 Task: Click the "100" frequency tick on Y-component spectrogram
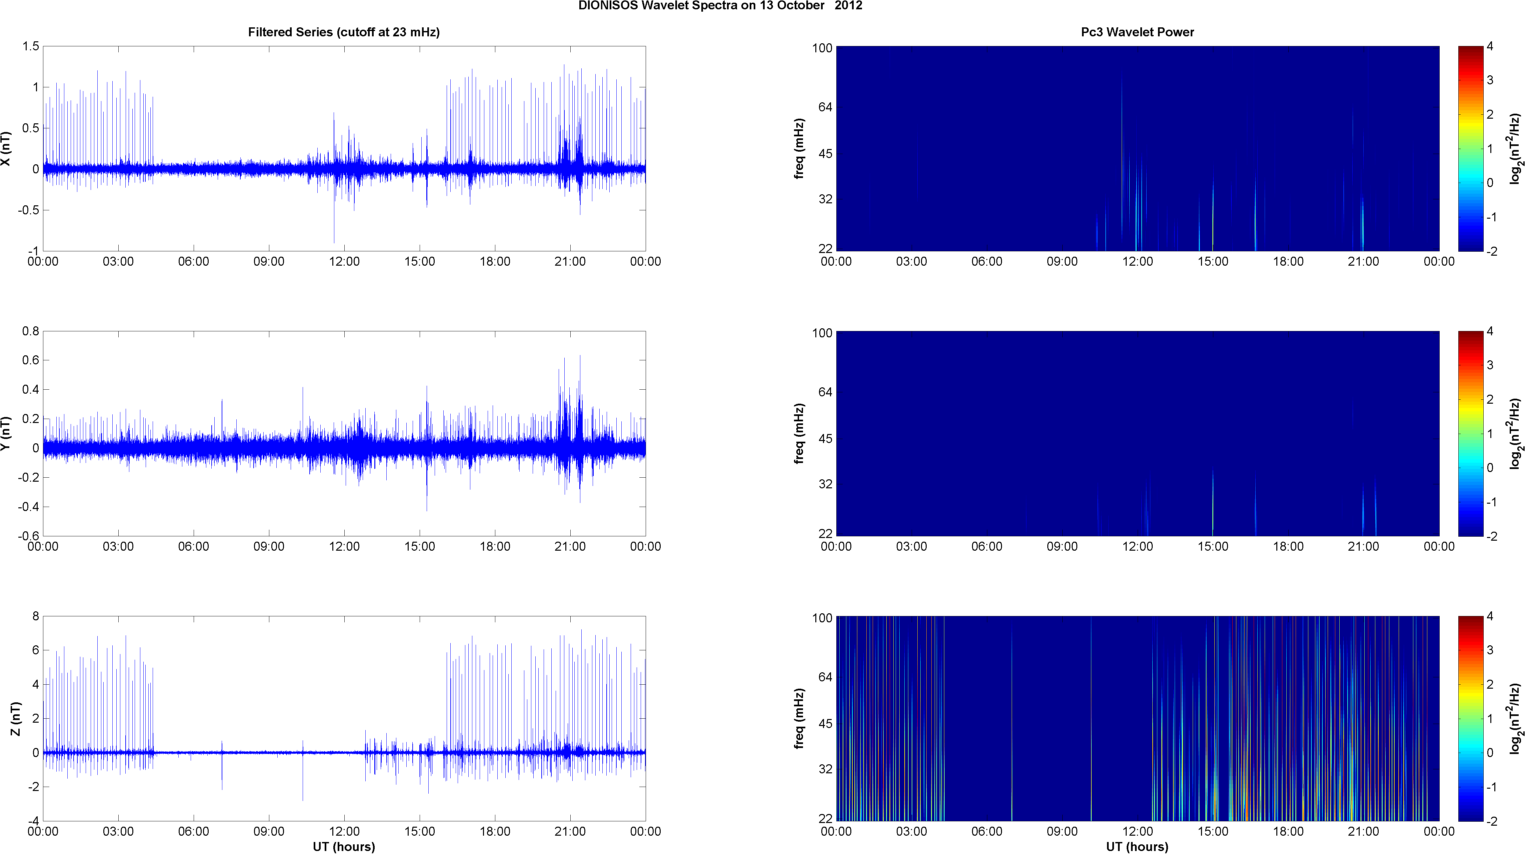[x=822, y=333]
